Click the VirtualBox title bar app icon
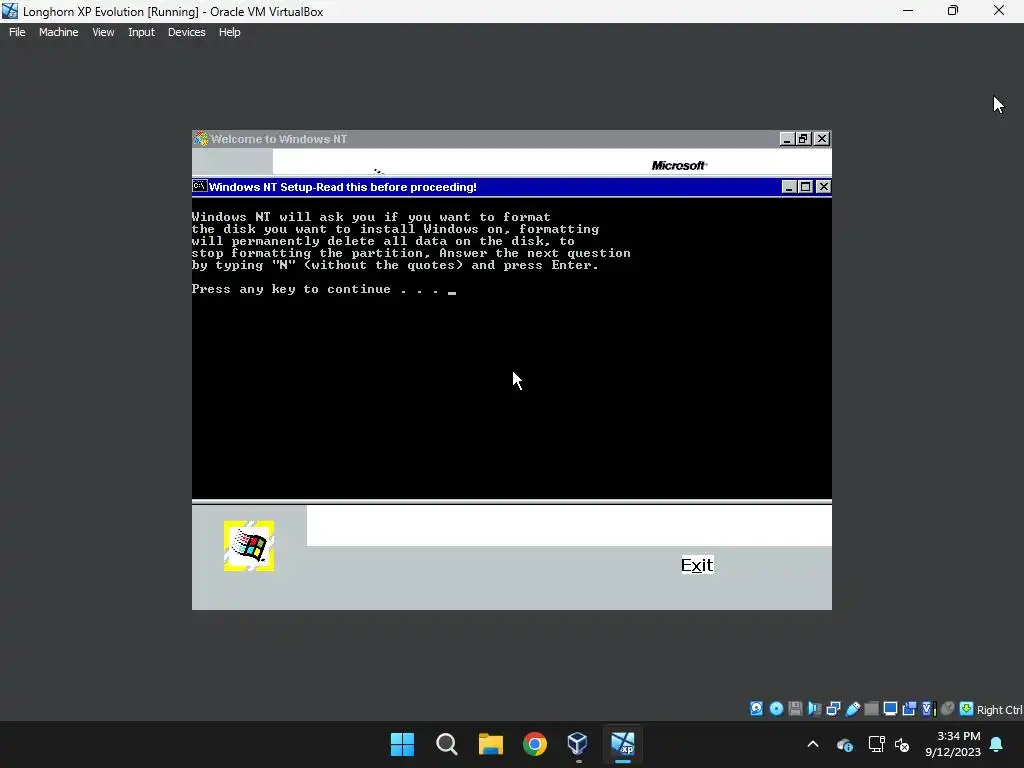The width and height of the screenshot is (1024, 768). pyautogui.click(x=10, y=11)
